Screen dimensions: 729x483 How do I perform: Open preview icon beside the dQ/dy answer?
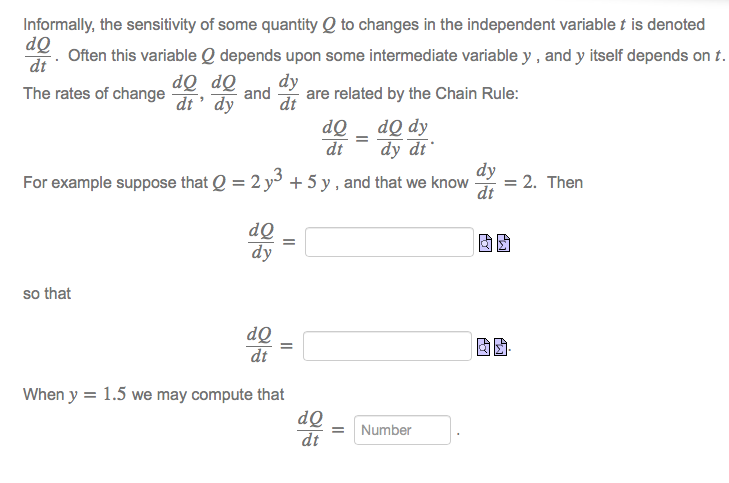pyautogui.click(x=485, y=243)
